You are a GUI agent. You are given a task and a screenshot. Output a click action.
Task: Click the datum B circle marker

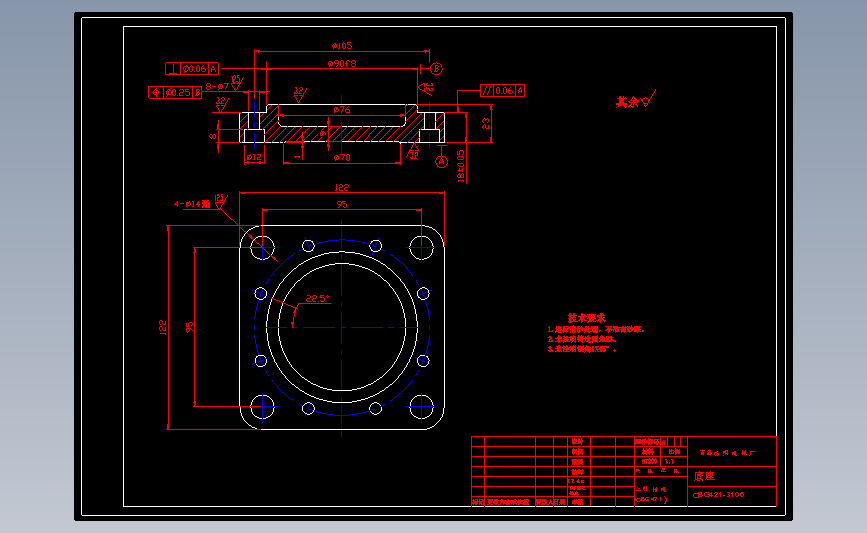(436, 69)
